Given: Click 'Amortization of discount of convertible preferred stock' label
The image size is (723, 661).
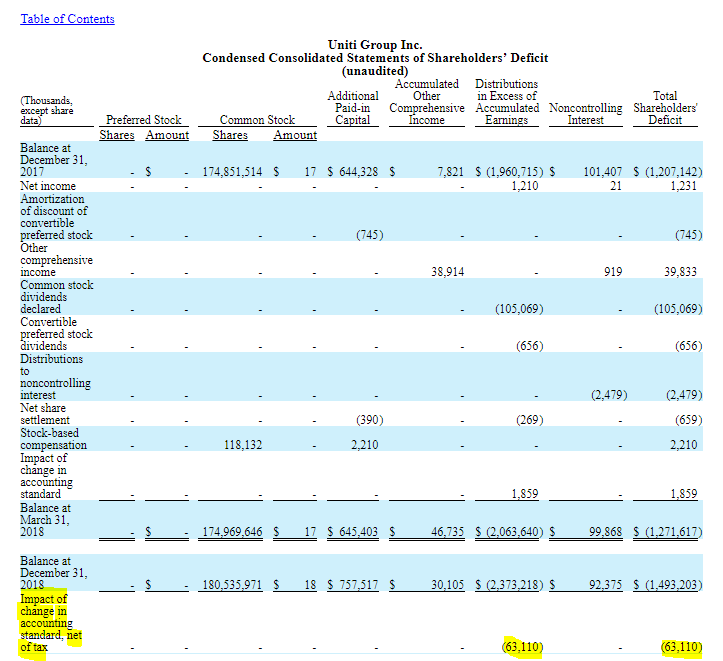Looking at the screenshot, I should [56, 217].
